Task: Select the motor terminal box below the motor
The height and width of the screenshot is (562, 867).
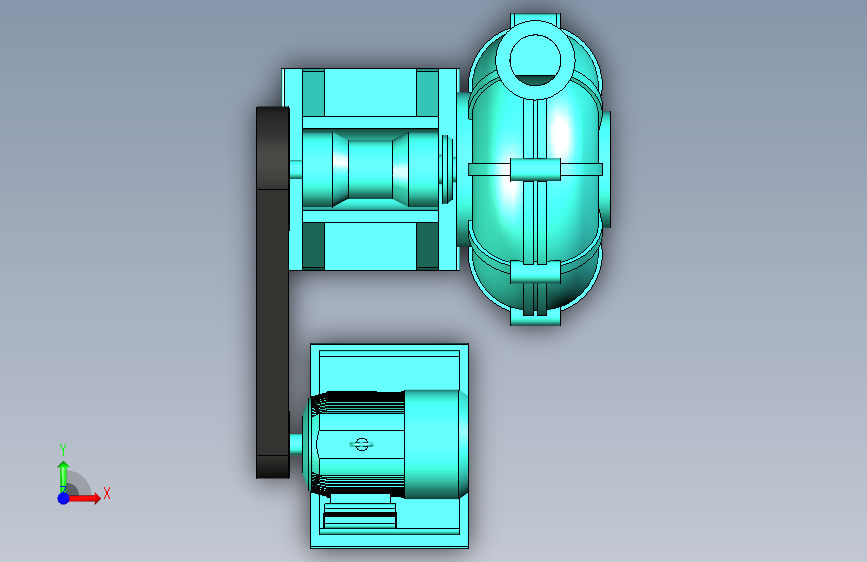Action: [359, 513]
